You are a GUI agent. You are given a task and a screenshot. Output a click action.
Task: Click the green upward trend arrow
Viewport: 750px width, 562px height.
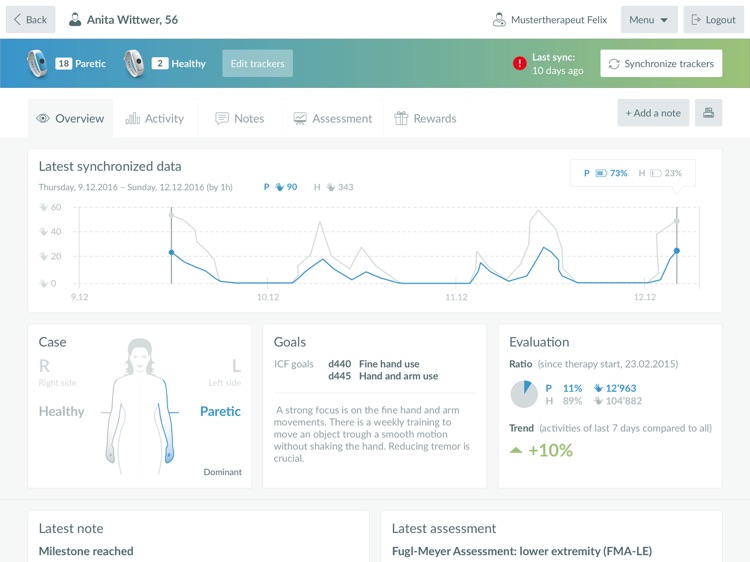pos(516,450)
